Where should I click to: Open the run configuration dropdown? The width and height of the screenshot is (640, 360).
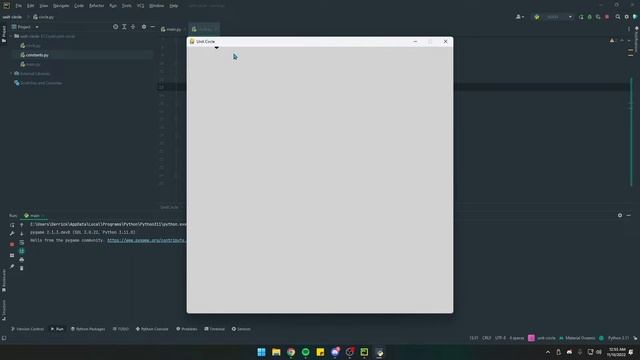(x=553, y=17)
